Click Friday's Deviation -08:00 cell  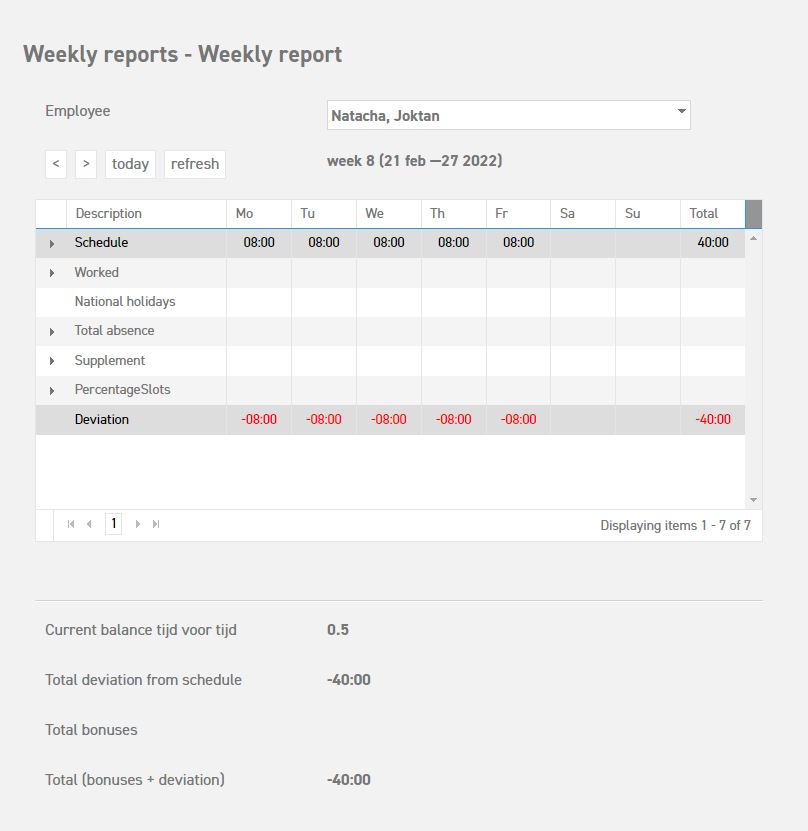coord(518,420)
